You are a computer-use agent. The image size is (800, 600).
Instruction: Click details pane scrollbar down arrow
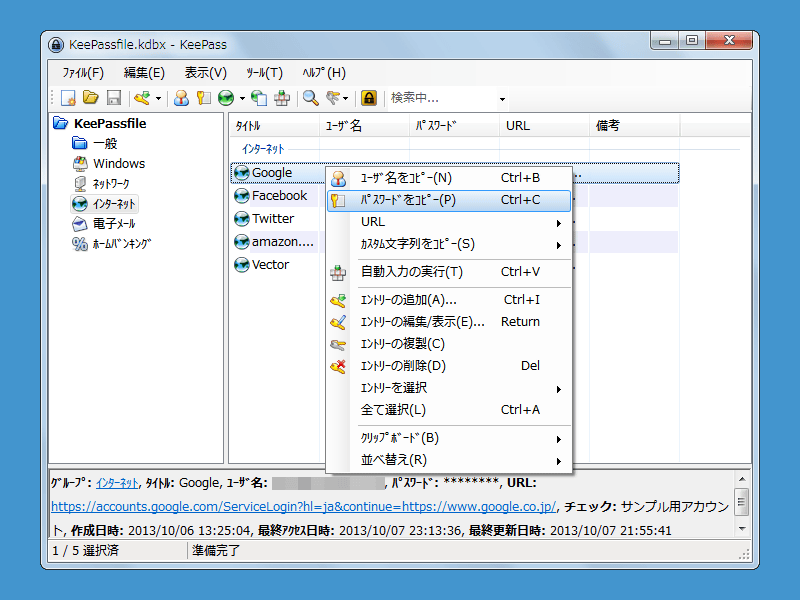pos(742,529)
